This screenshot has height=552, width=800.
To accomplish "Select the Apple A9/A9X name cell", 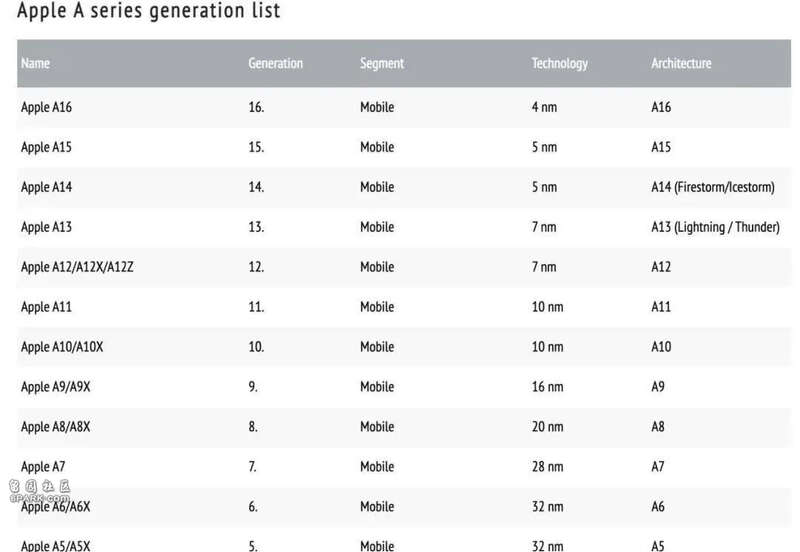I will point(56,386).
